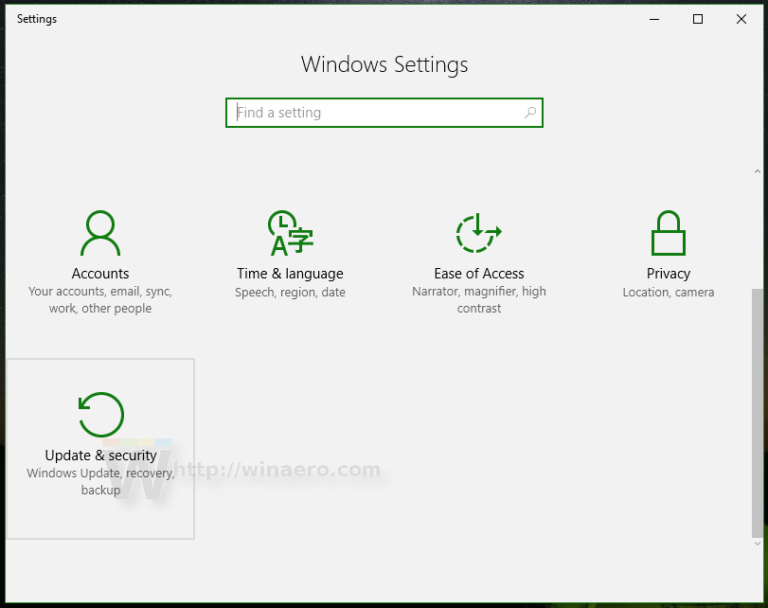Image resolution: width=768 pixels, height=608 pixels.
Task: Open the Time & language label
Action: [x=290, y=274]
